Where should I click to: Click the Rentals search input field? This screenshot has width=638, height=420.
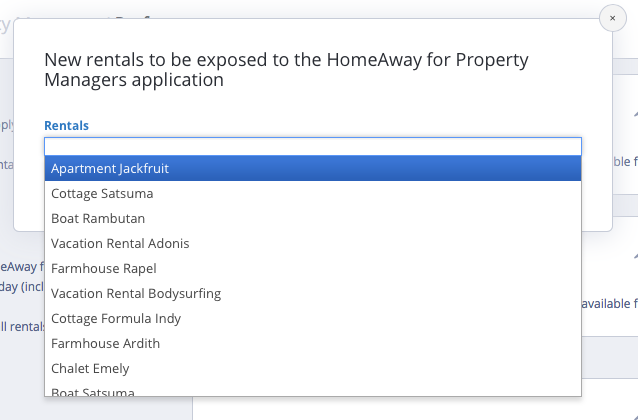pyautogui.click(x=312, y=146)
